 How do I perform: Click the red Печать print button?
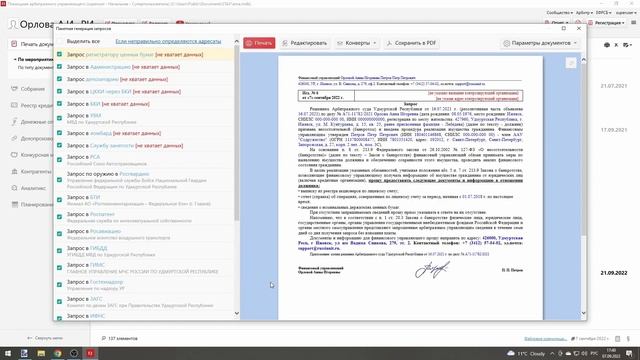[259, 43]
